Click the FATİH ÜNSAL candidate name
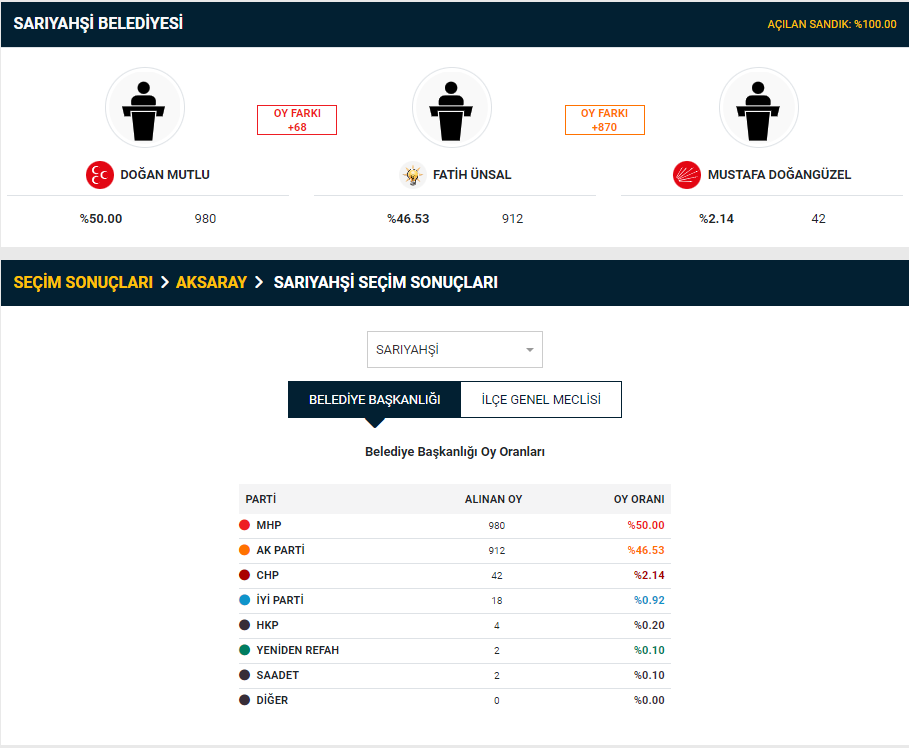909x748 pixels. [x=472, y=175]
